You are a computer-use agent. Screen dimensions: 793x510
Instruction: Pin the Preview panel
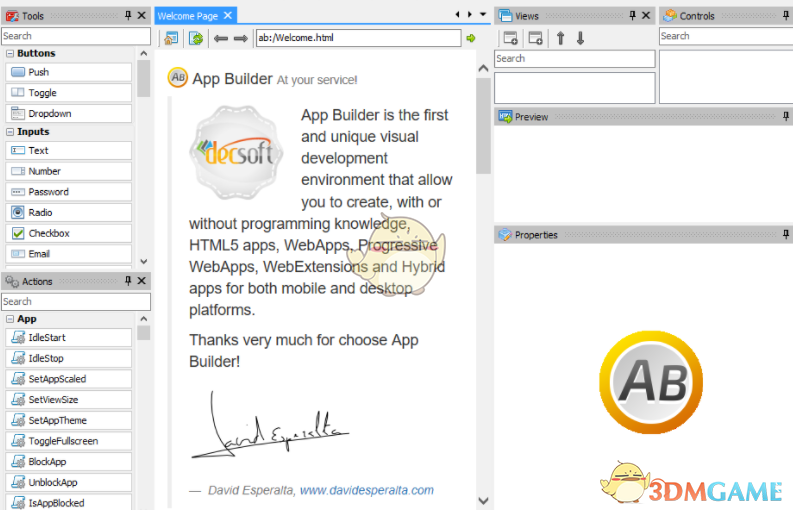786,116
